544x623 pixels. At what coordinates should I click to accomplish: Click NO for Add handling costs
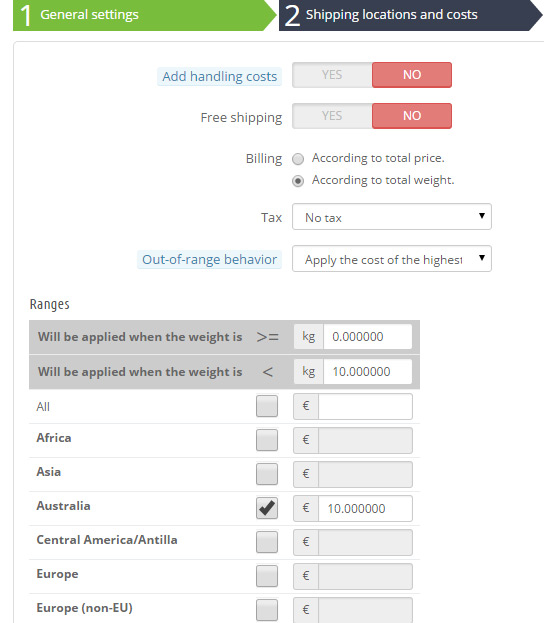(x=412, y=75)
